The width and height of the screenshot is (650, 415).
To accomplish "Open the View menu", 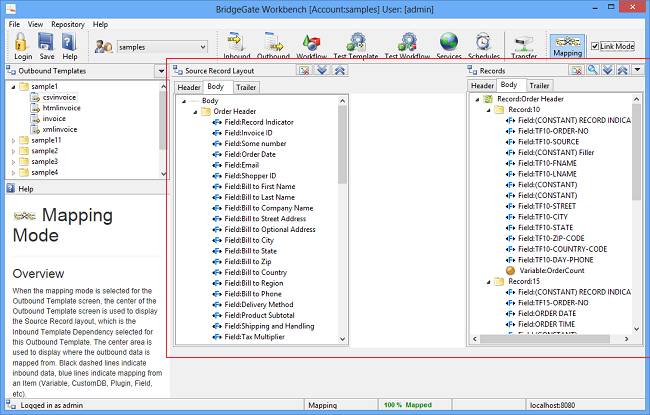I will coord(35,24).
